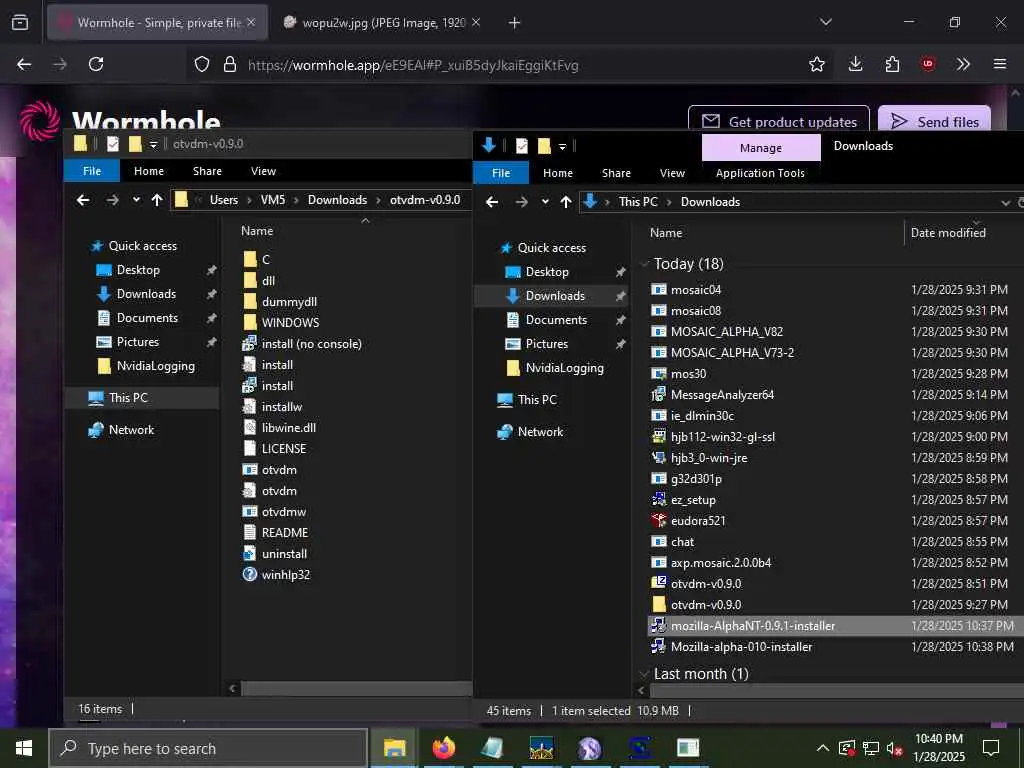The height and width of the screenshot is (768, 1024).
Task: Bookmark this page with the star icon
Action: tap(816, 64)
